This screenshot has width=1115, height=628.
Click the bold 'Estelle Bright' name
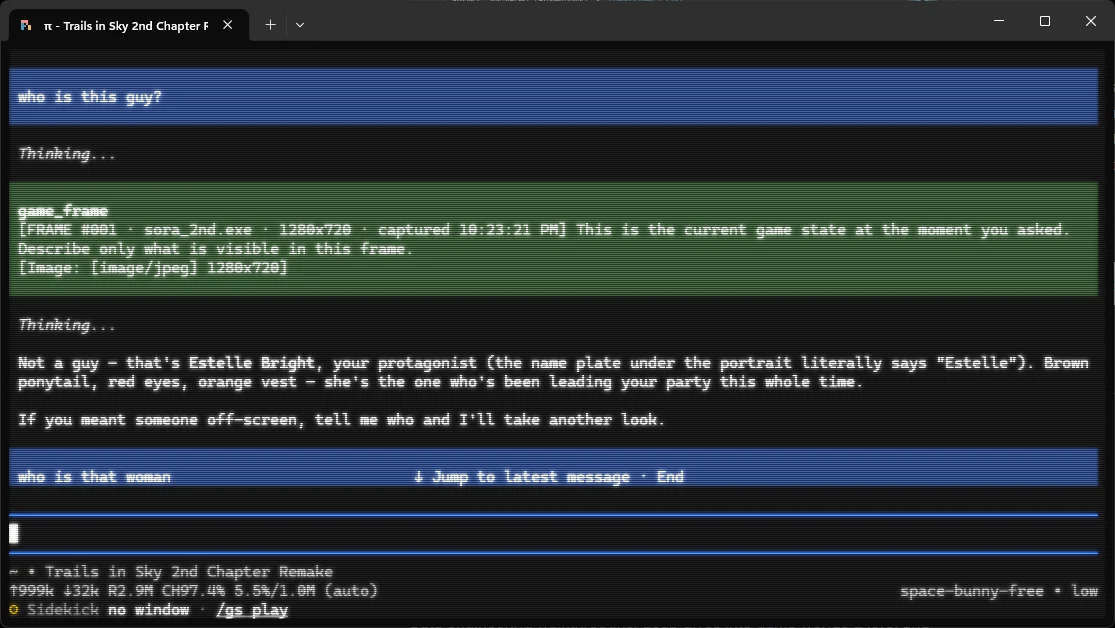pos(252,363)
